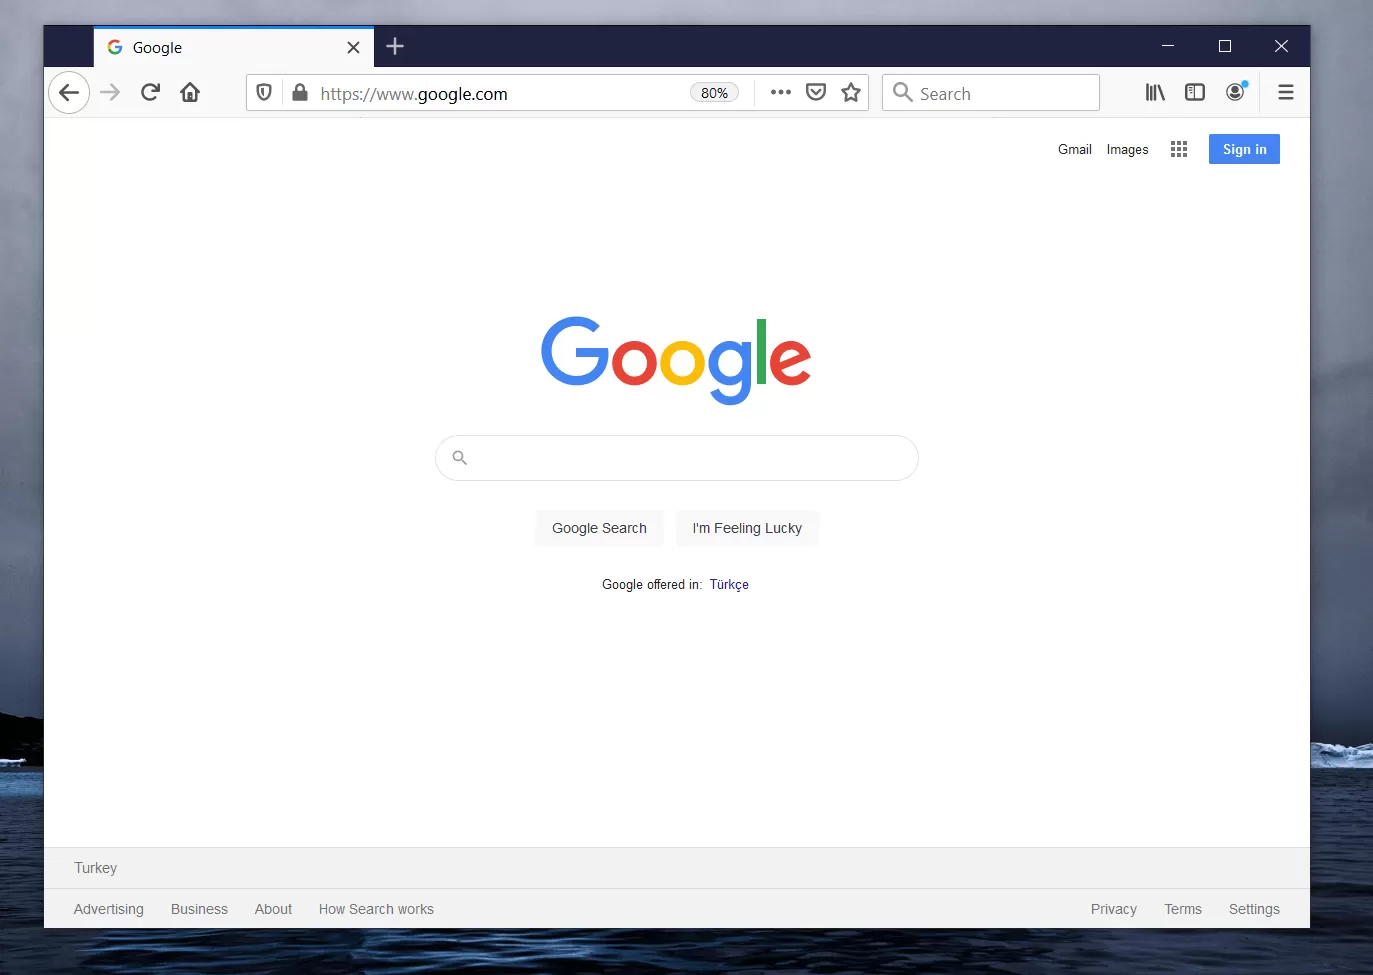The height and width of the screenshot is (975, 1373).
Task: Open the Firefox home page
Action: 190,93
